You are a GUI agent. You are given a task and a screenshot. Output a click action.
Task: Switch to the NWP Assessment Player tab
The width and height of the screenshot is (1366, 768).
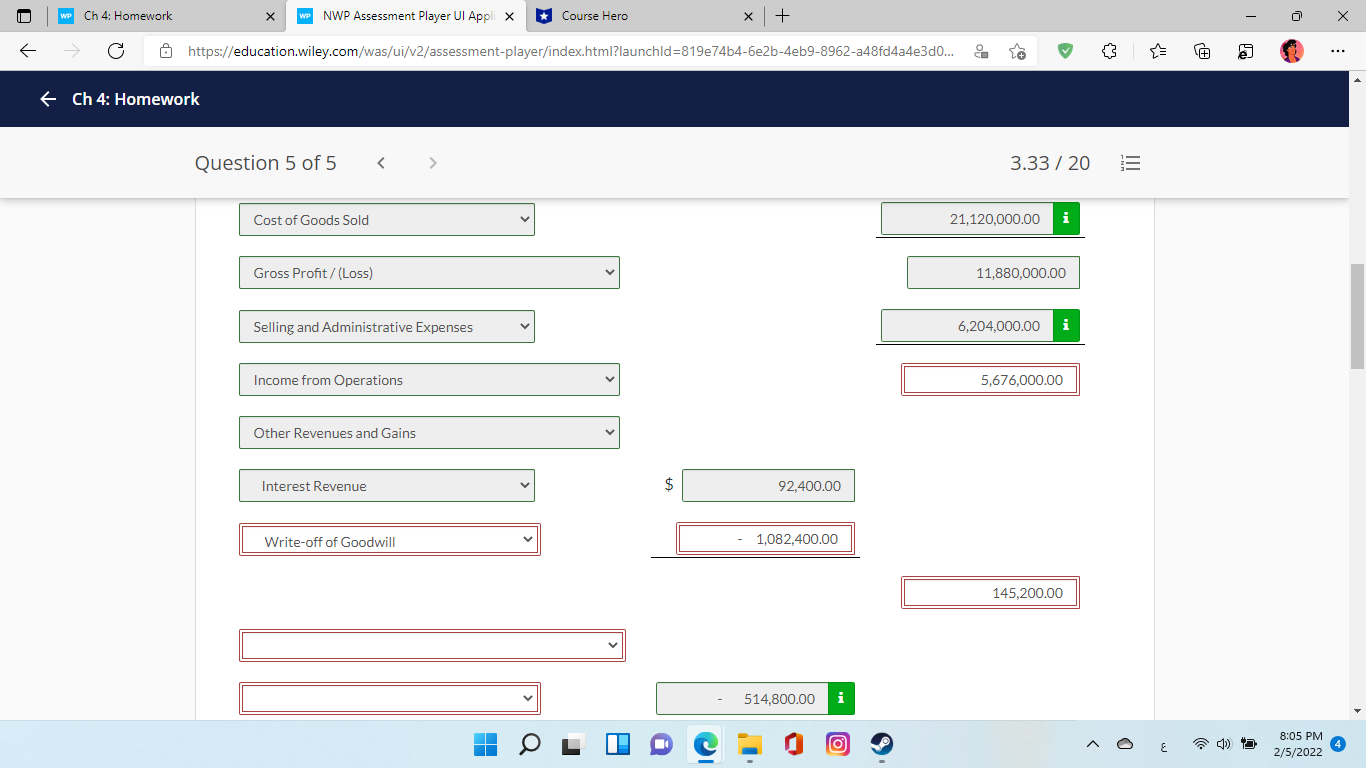[405, 16]
